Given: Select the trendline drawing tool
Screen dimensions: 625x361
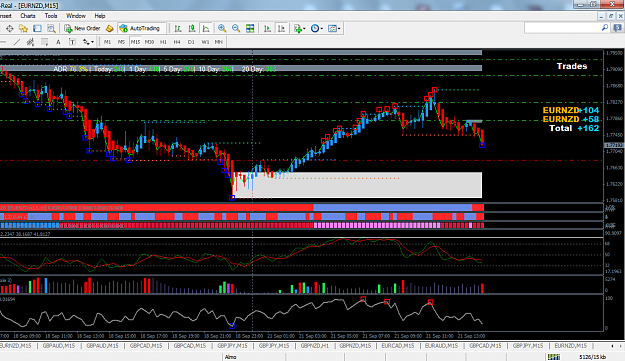Looking at the screenshot, I should pos(17,42).
